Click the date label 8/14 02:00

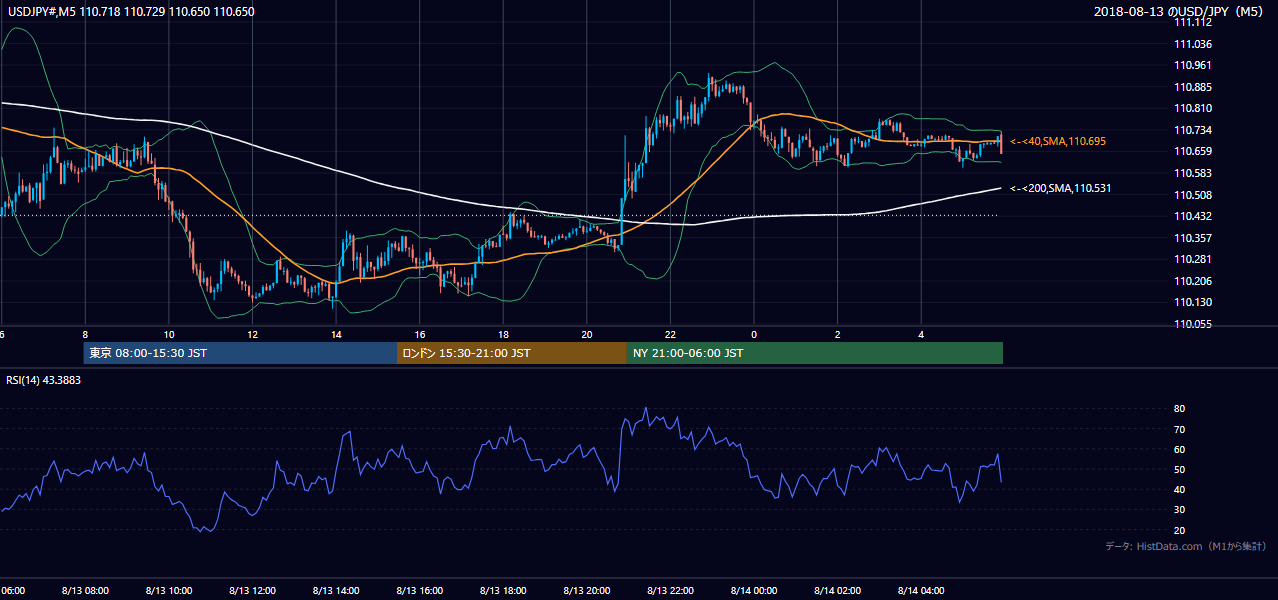pos(837,591)
